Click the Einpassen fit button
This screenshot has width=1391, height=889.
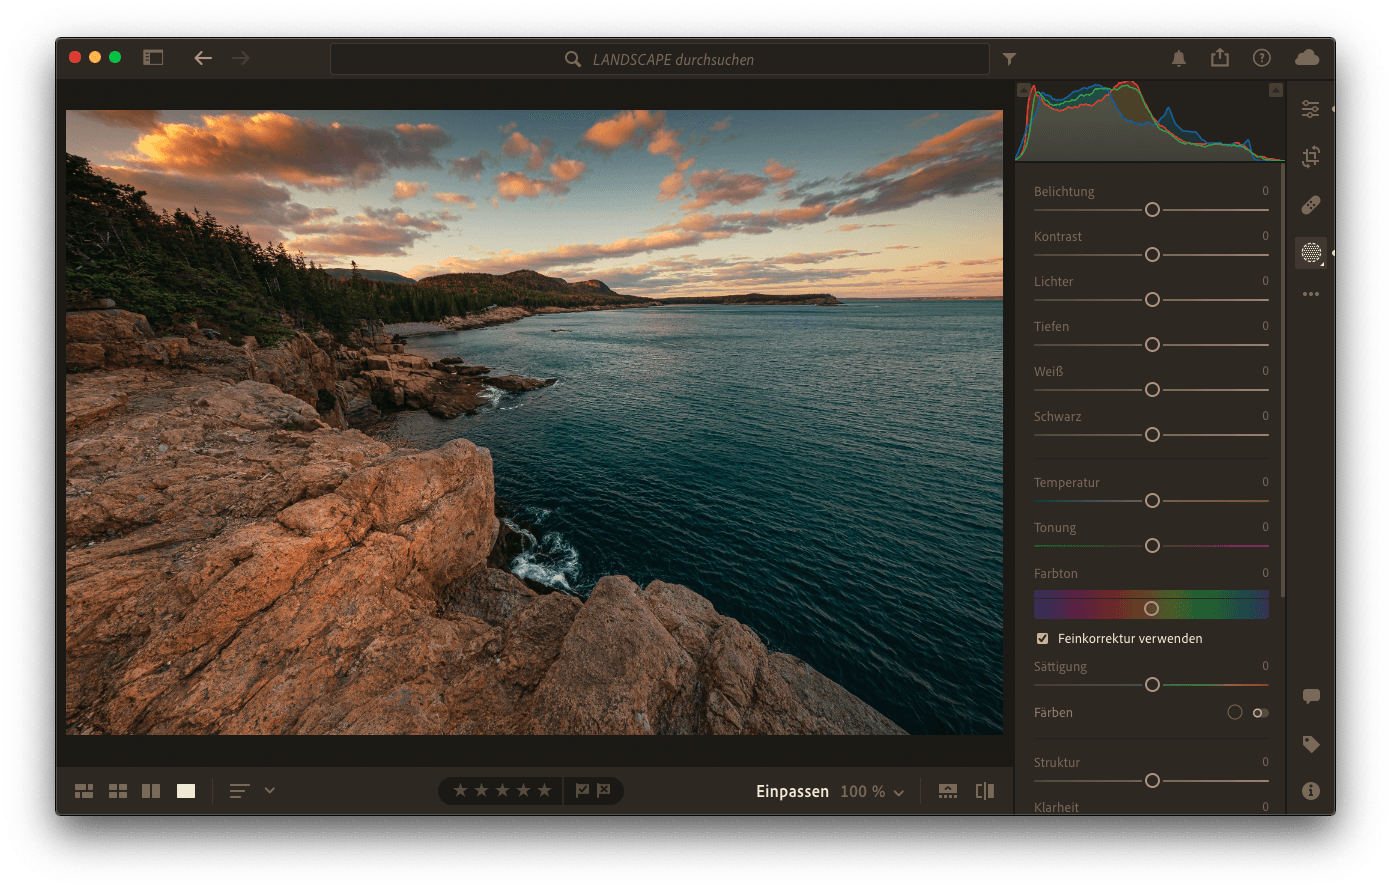pos(792,792)
